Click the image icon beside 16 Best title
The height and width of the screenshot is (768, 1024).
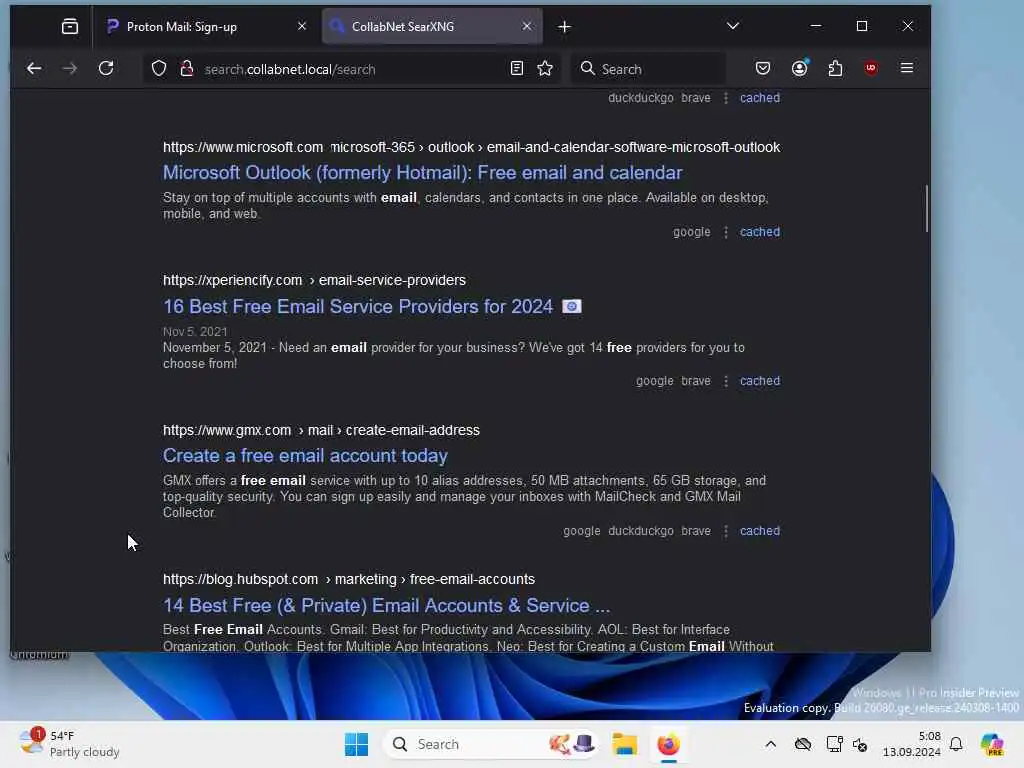click(x=571, y=306)
